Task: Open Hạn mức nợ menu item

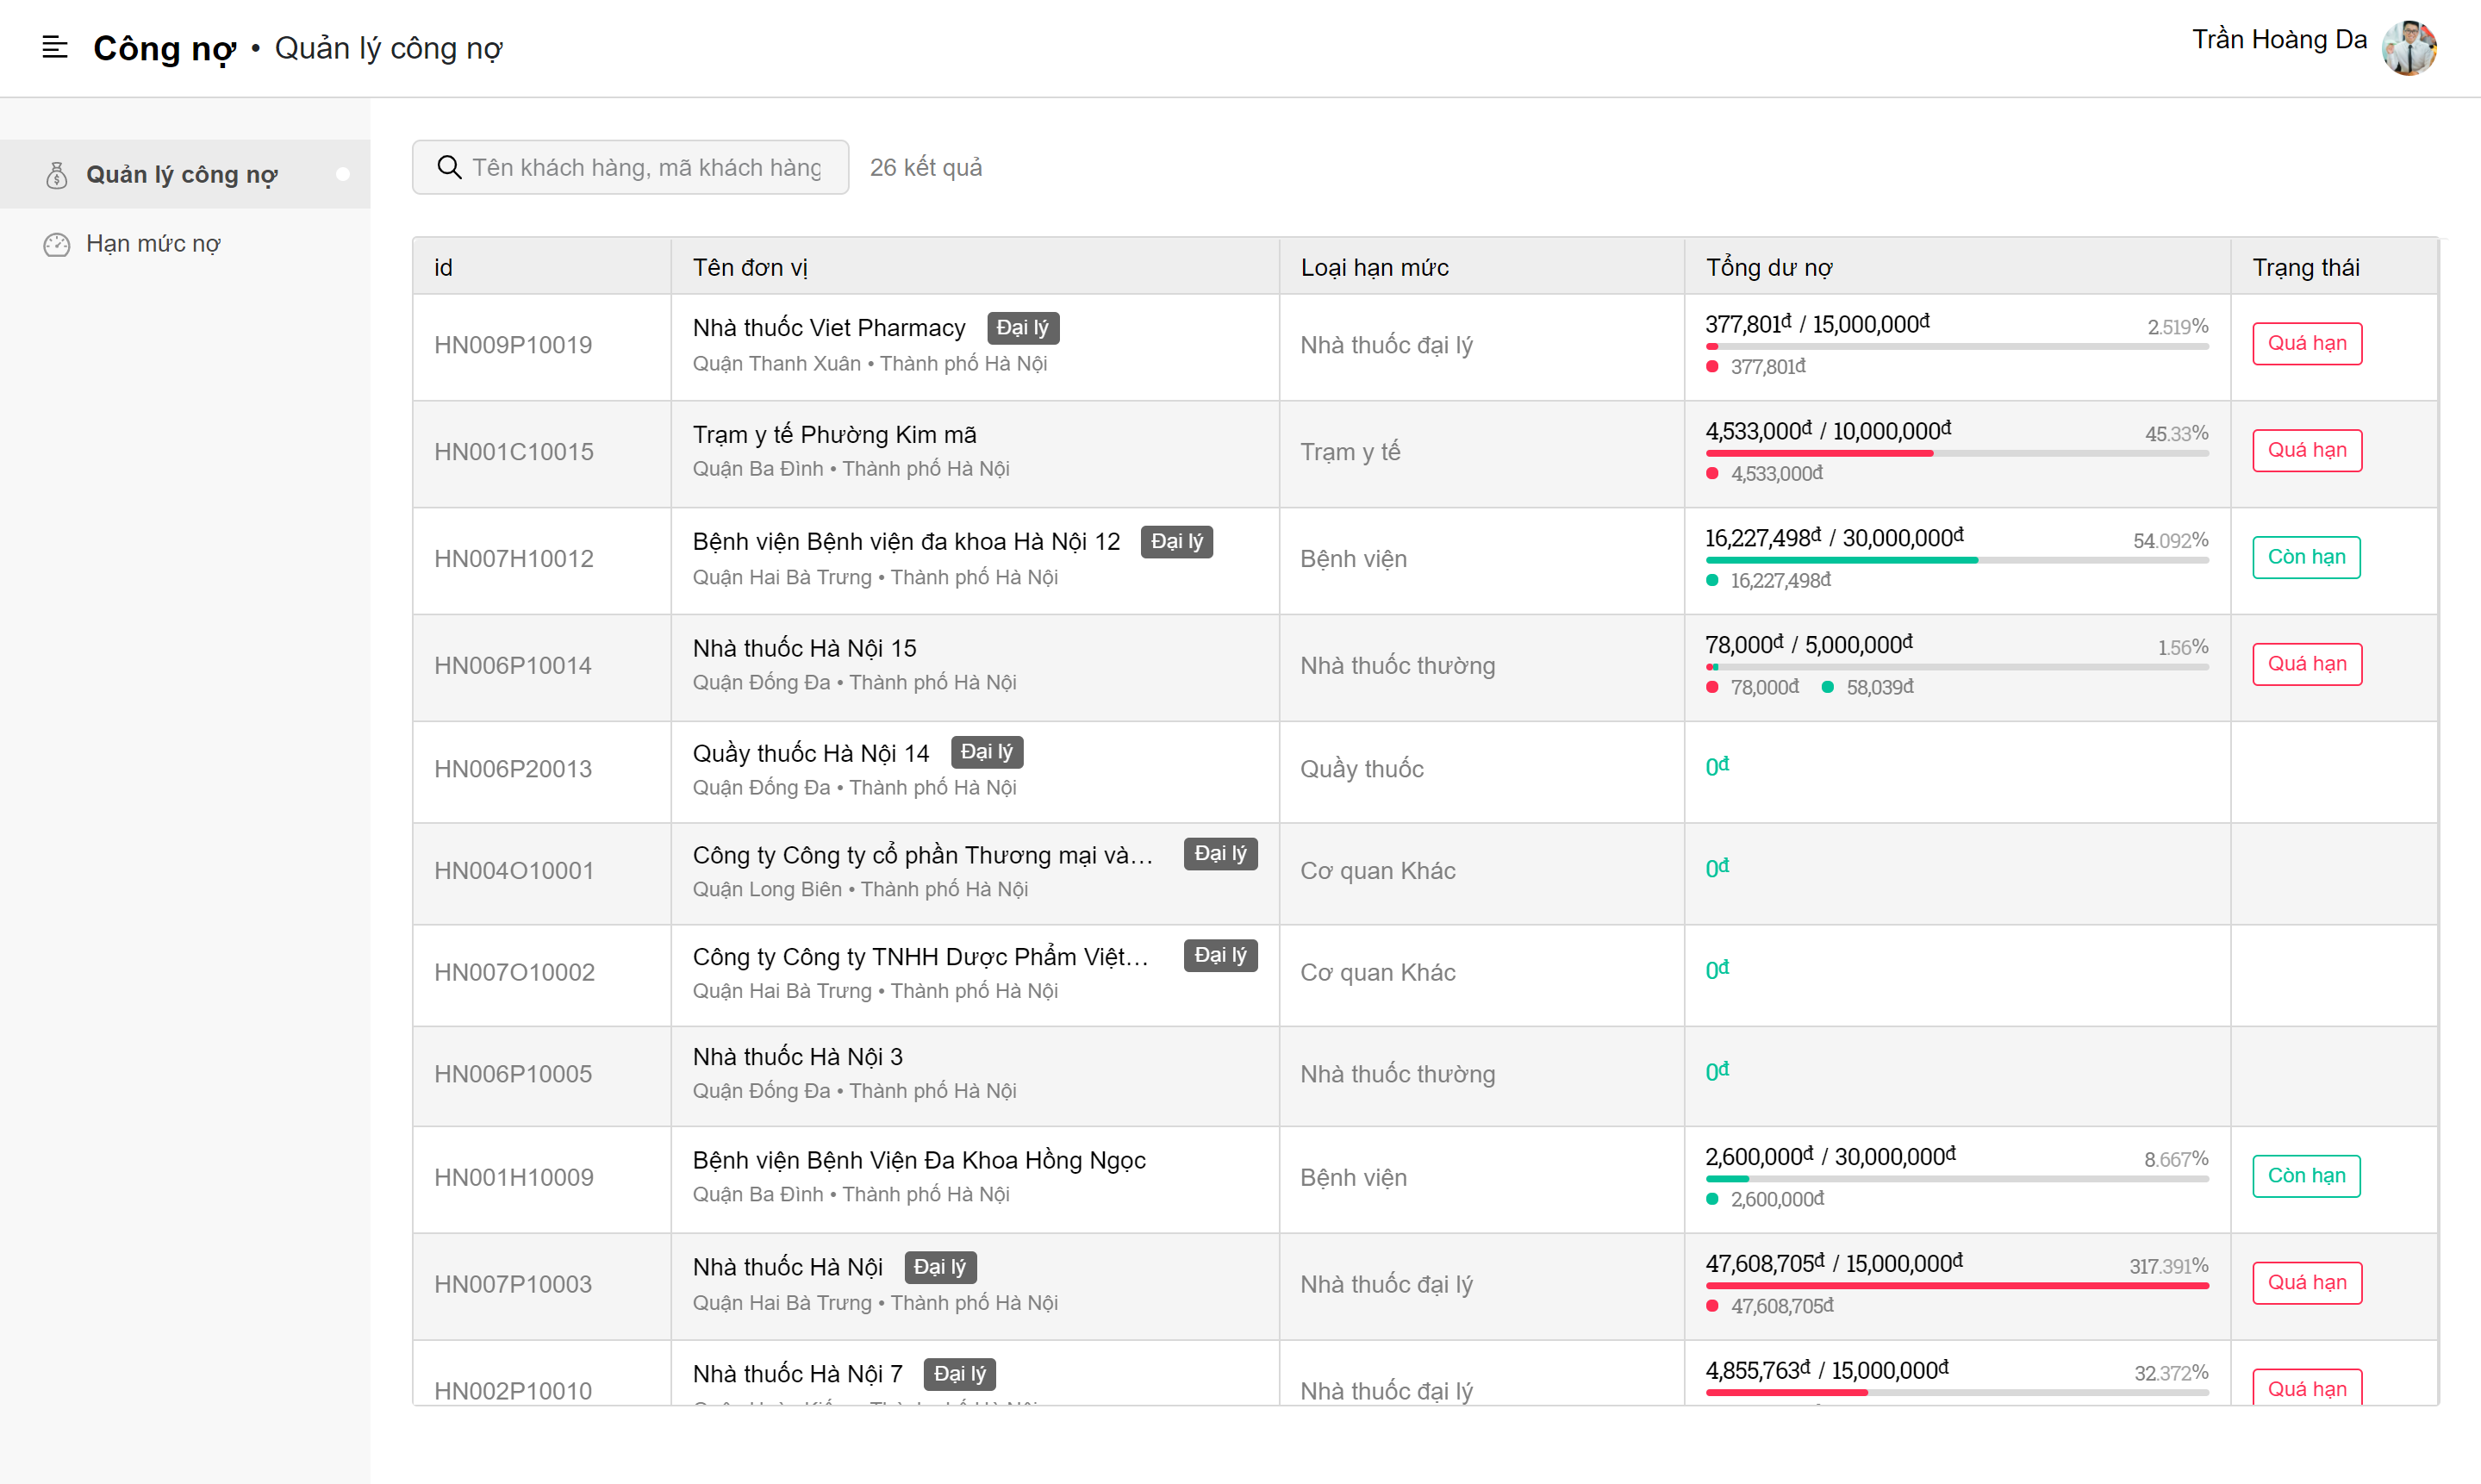Action: coord(153,244)
